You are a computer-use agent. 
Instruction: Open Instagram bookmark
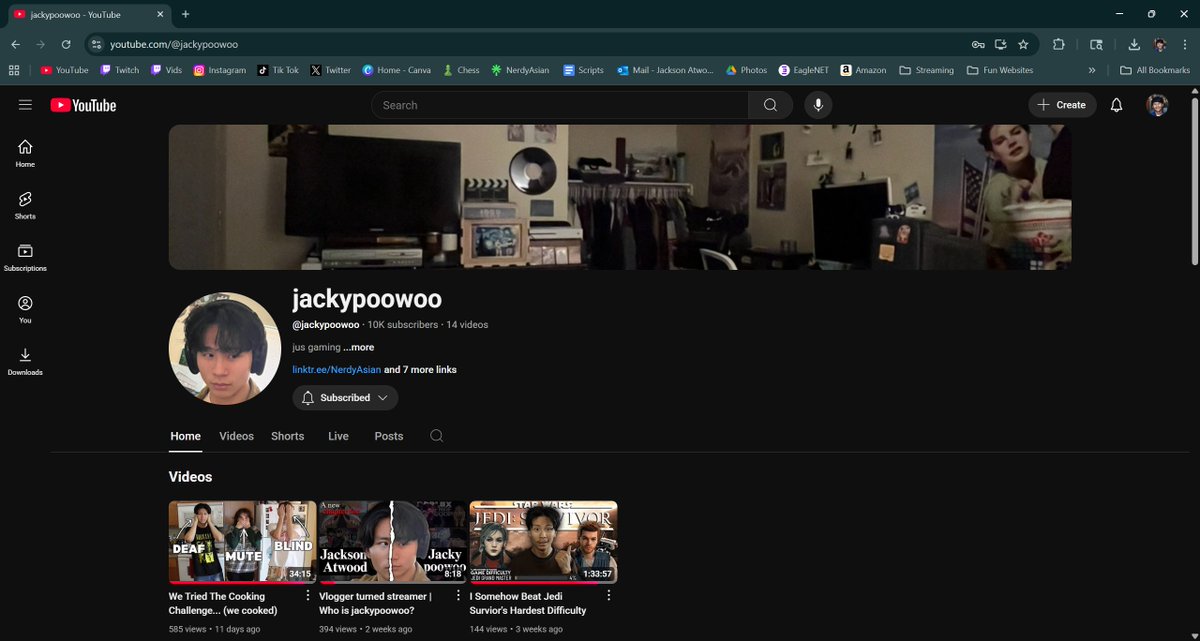pos(219,70)
